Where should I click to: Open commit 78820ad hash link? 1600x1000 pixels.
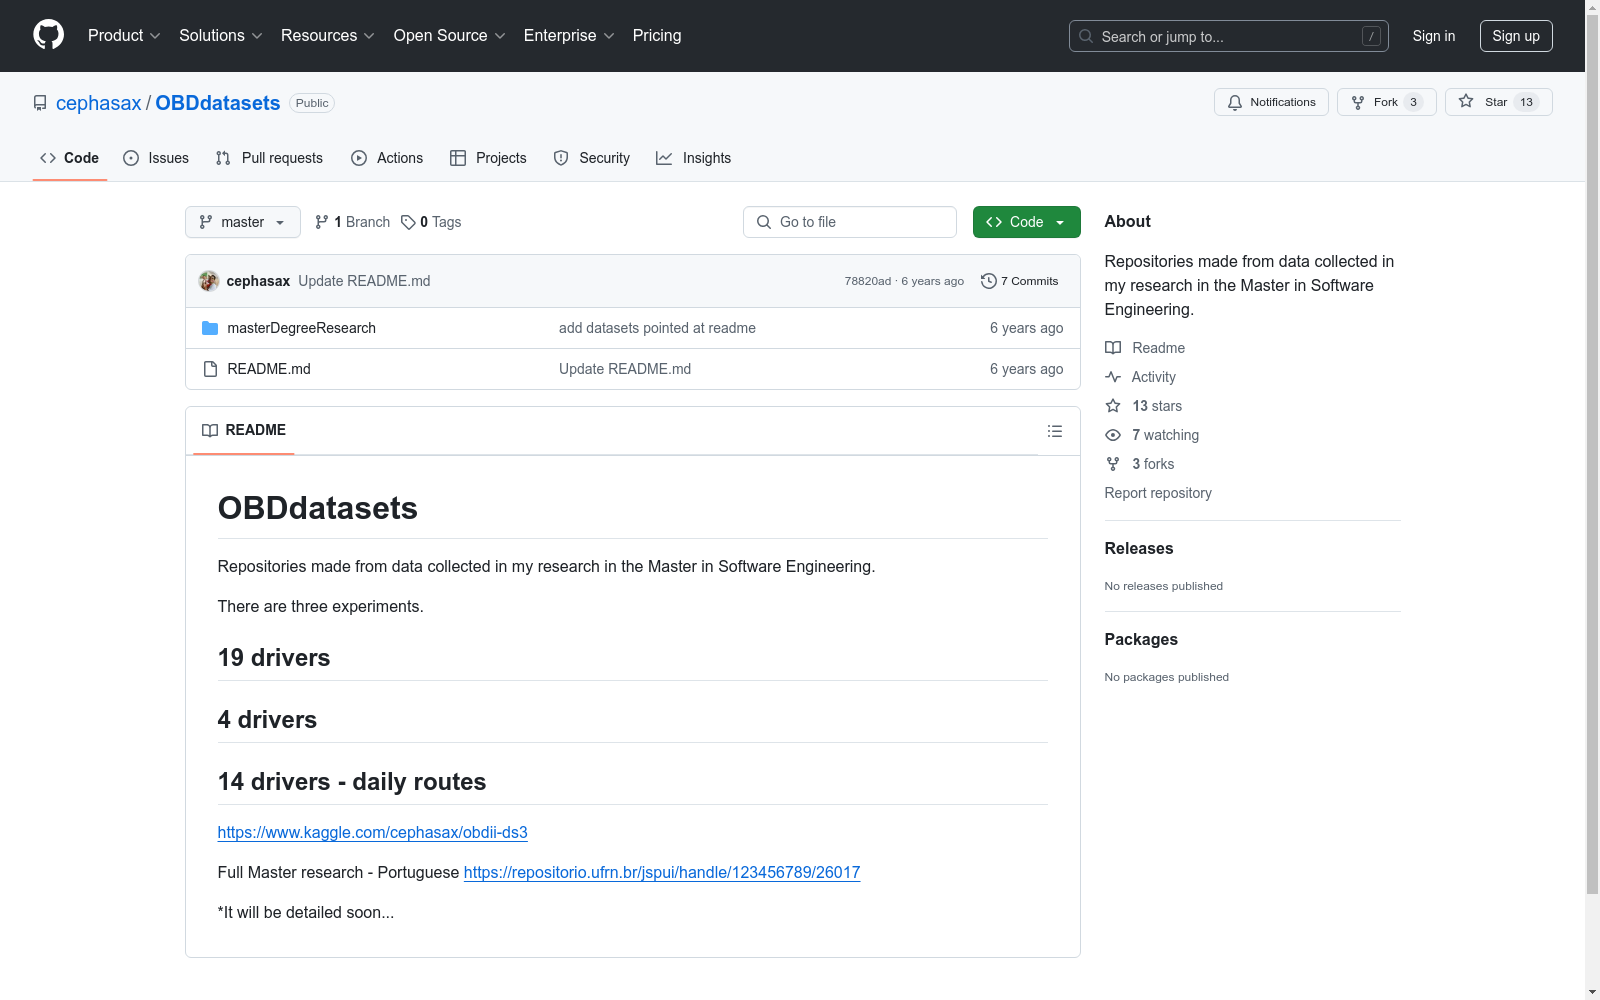click(868, 281)
